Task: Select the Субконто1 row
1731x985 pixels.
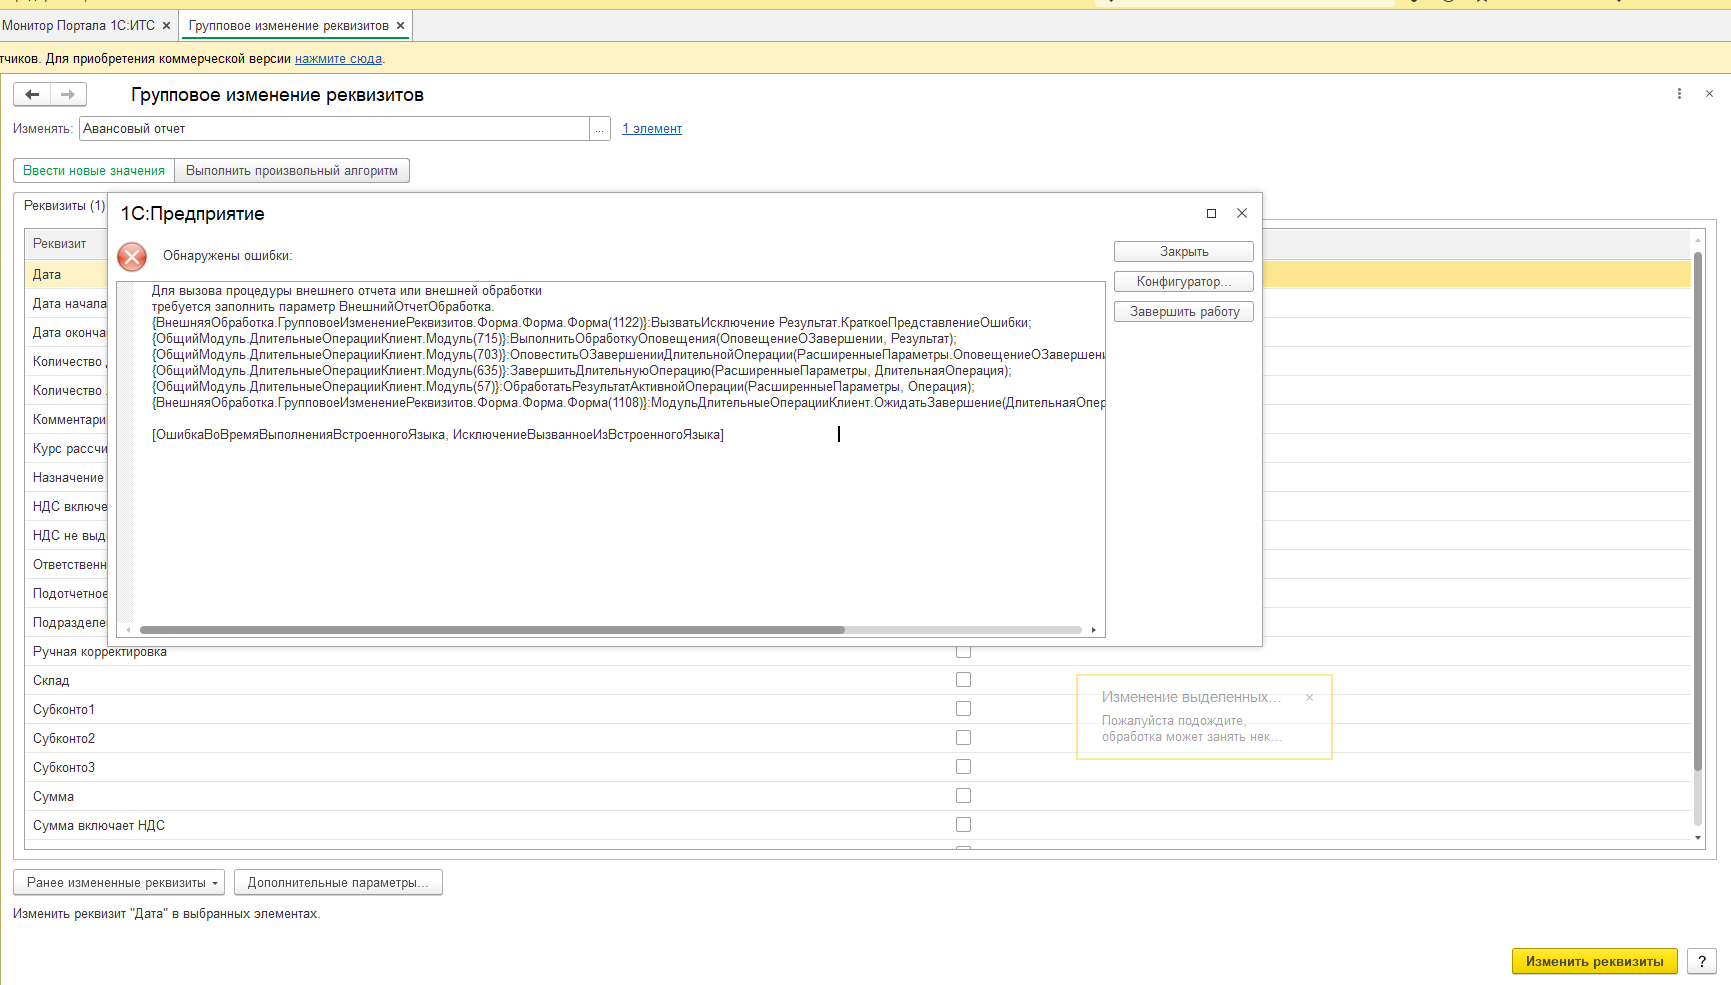Action: 857,710
